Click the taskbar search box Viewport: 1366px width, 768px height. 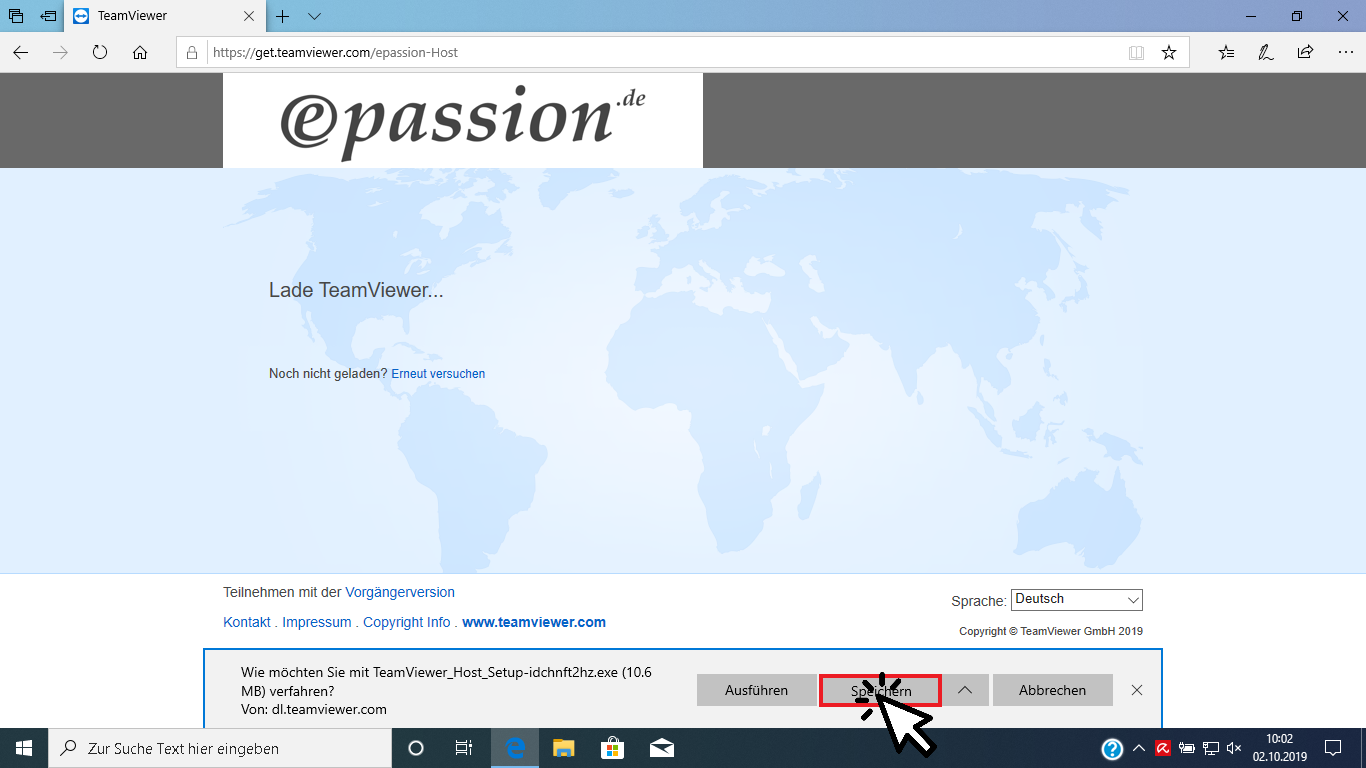pos(220,748)
